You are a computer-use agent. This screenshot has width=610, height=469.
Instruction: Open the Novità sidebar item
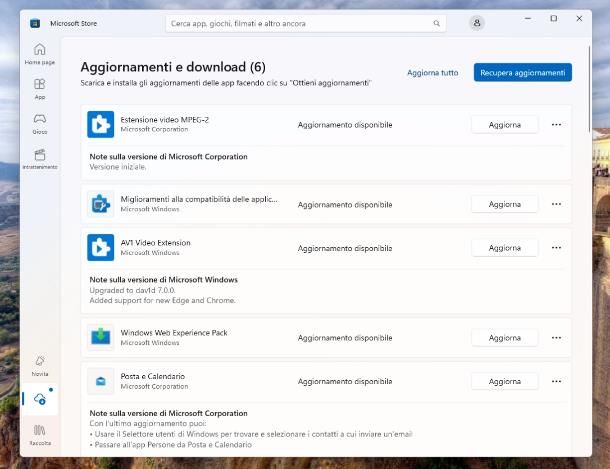(x=40, y=366)
